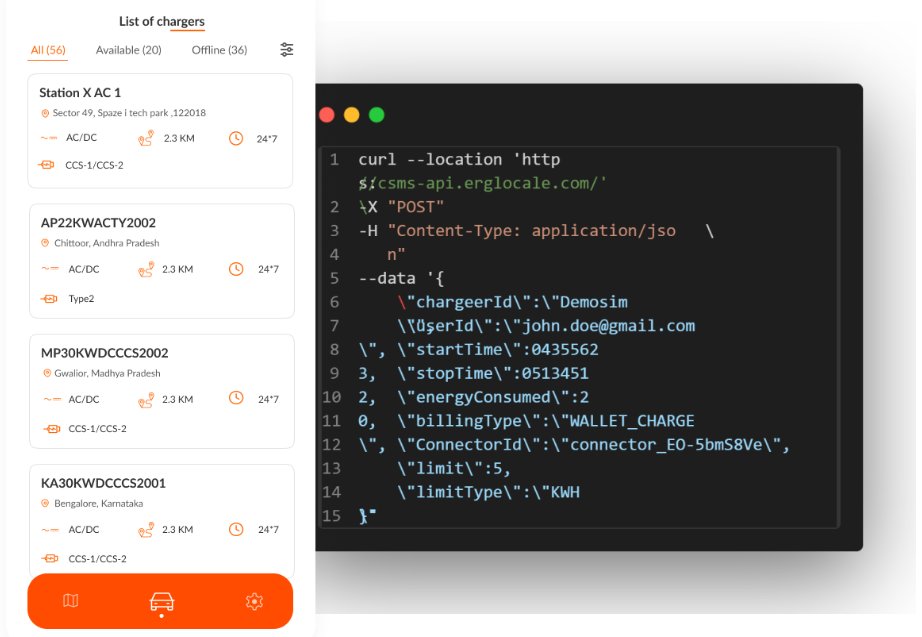Select the All (56) tab
Viewport: 922px width, 637px height.
(47, 49)
